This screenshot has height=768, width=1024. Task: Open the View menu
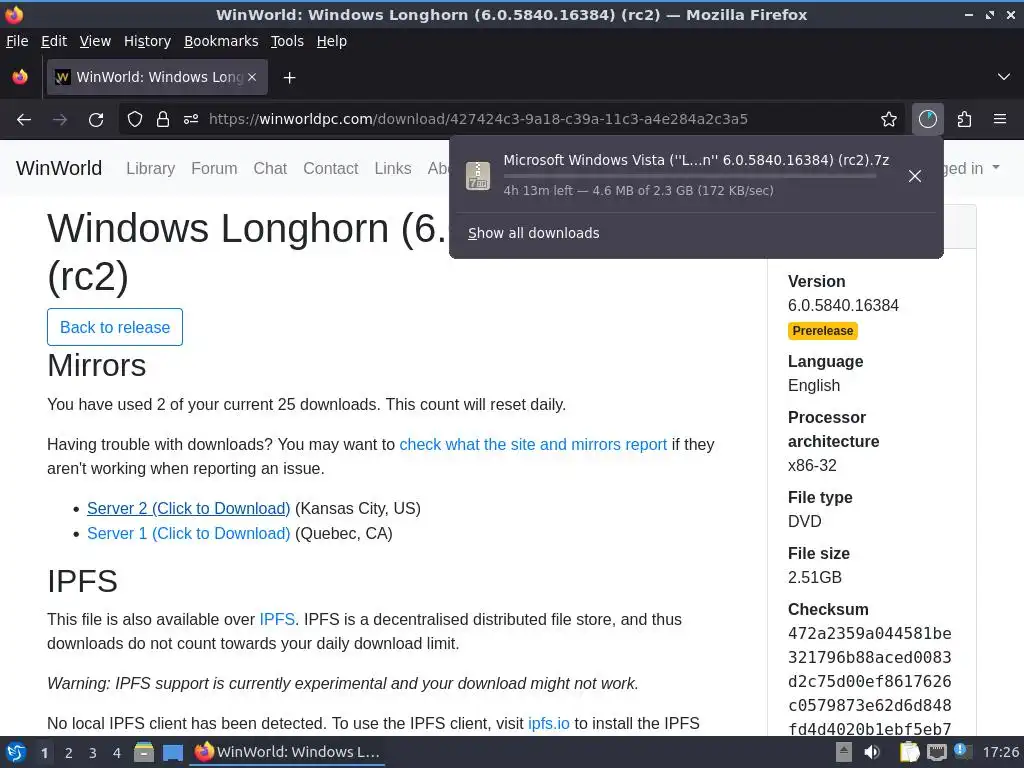(x=95, y=41)
